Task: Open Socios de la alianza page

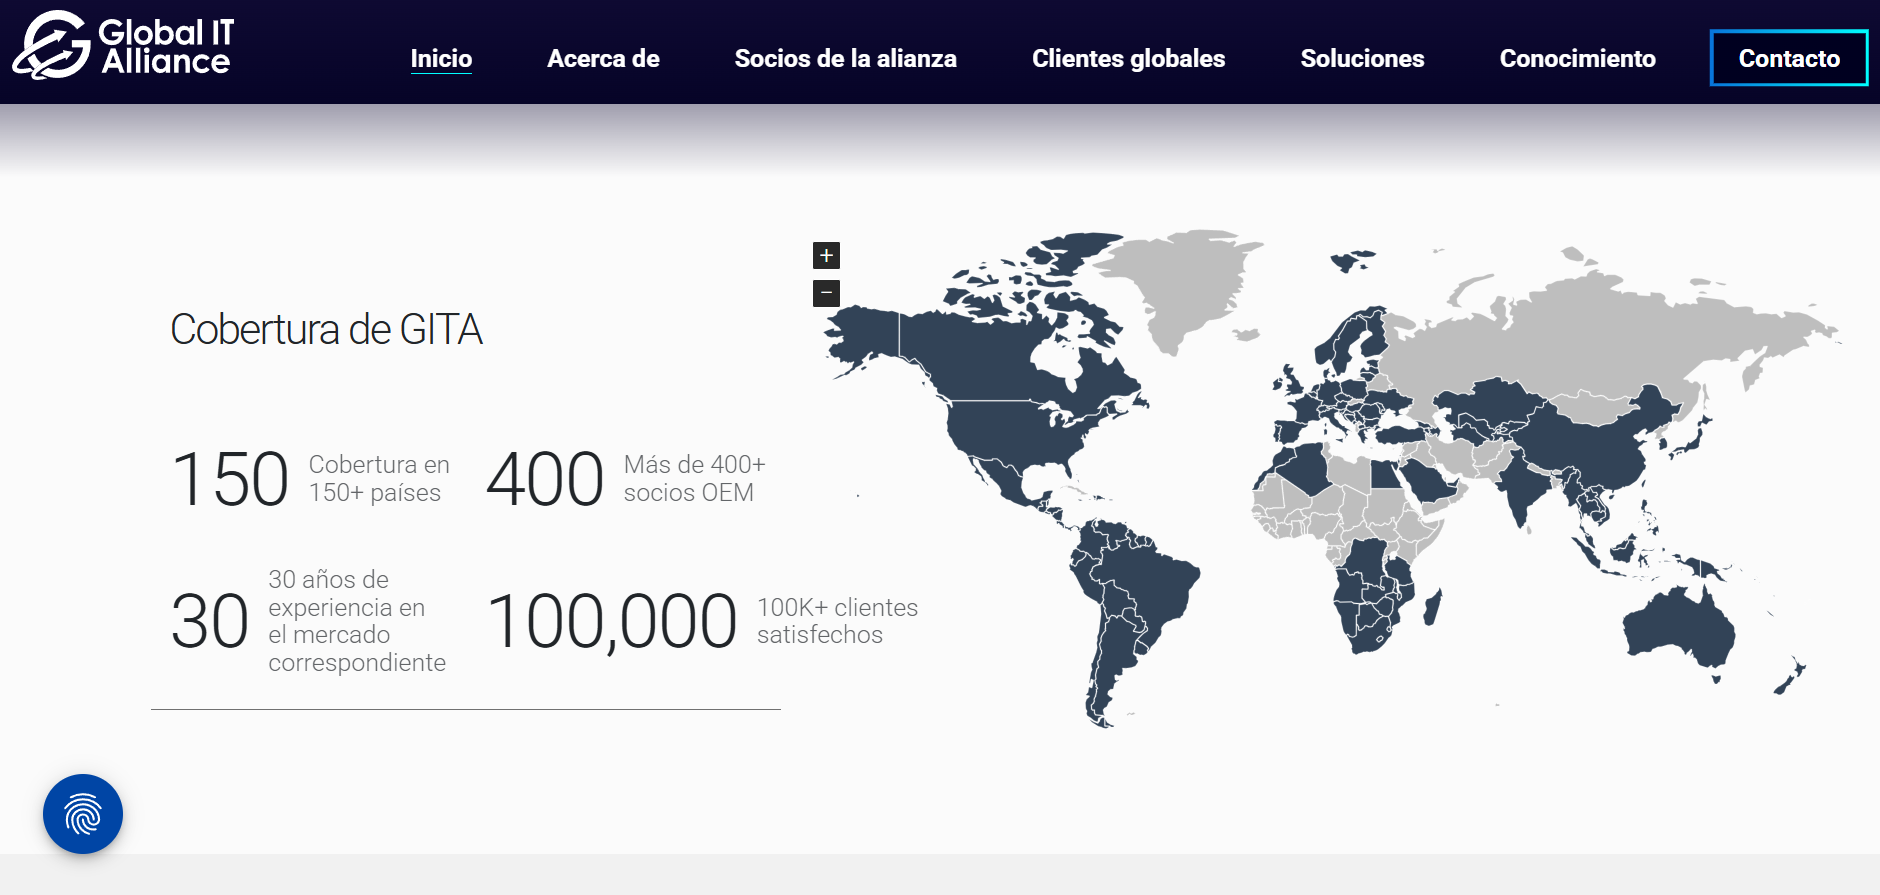Action: coord(845,58)
